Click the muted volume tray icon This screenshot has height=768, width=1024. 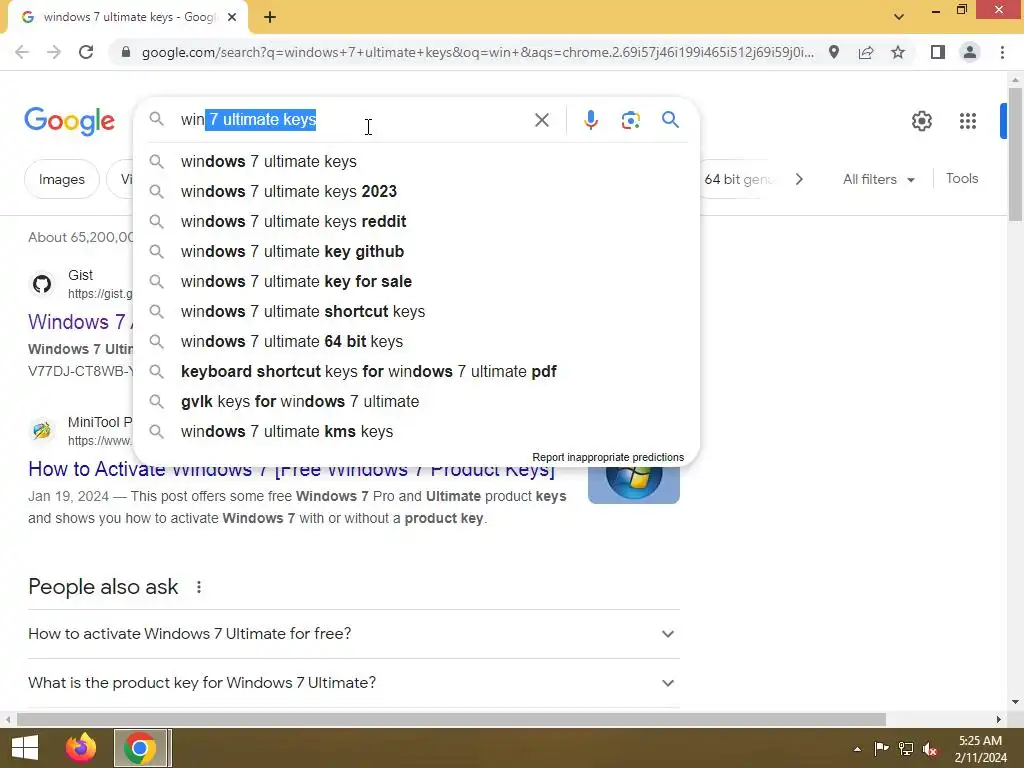[930, 749]
